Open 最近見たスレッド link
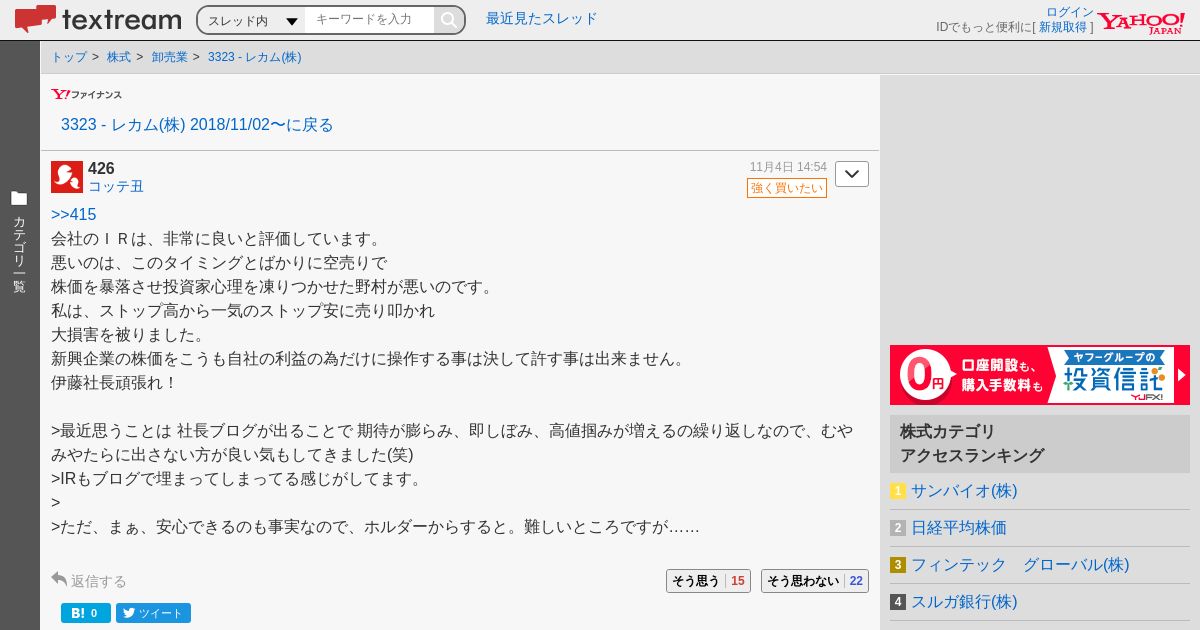The width and height of the screenshot is (1200, 630). point(541,18)
